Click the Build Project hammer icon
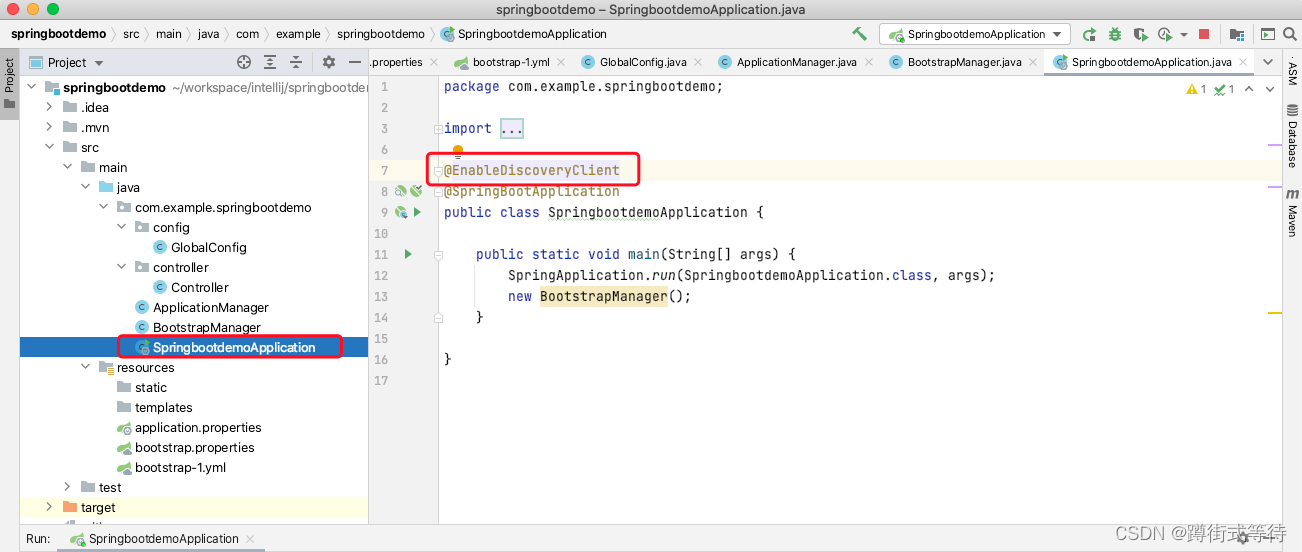The height and width of the screenshot is (552, 1302). point(859,34)
